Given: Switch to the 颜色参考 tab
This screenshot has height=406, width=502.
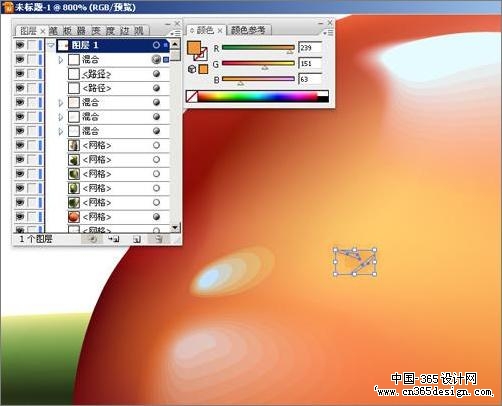Looking at the screenshot, I should [x=248, y=30].
